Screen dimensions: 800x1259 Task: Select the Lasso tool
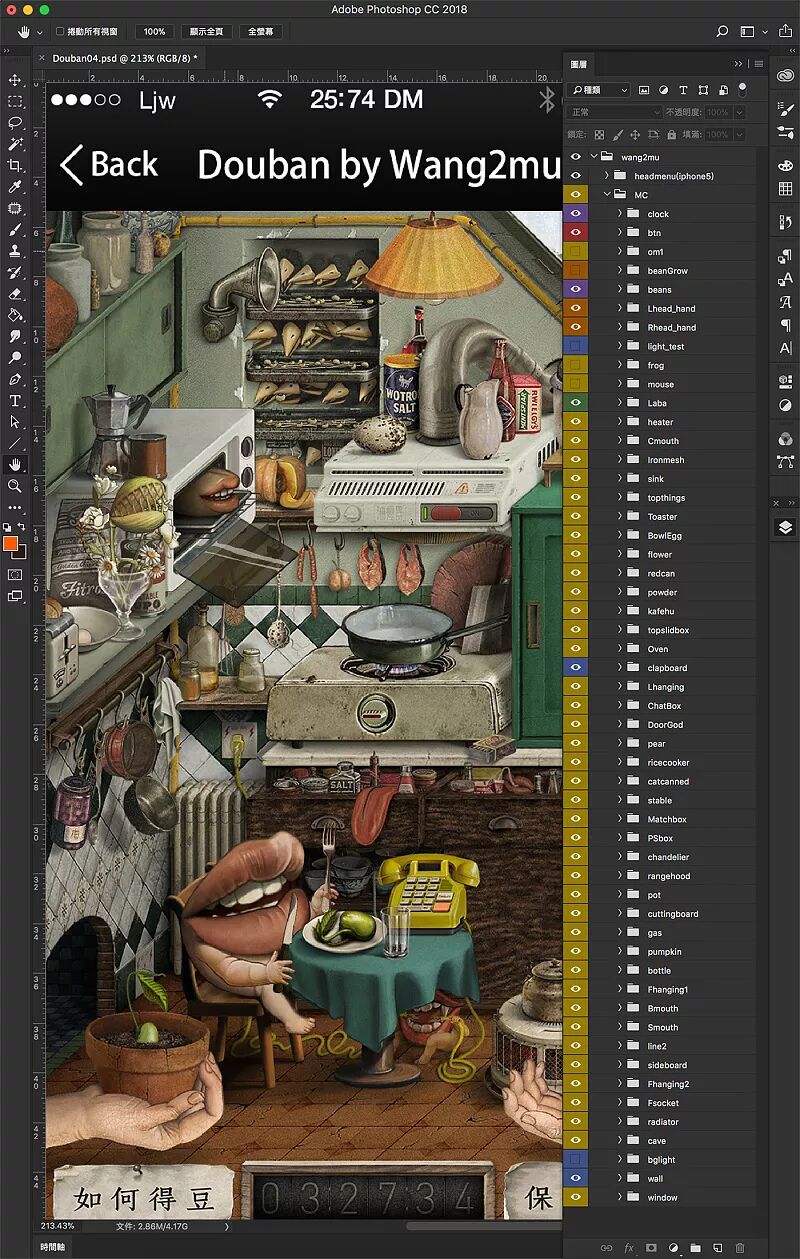pyautogui.click(x=14, y=123)
